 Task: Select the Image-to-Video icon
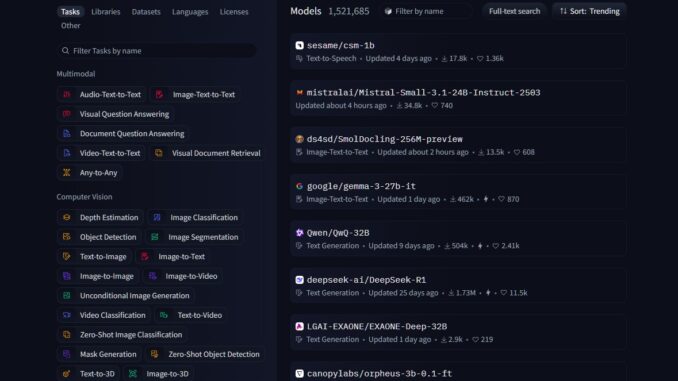pyautogui.click(x=152, y=276)
